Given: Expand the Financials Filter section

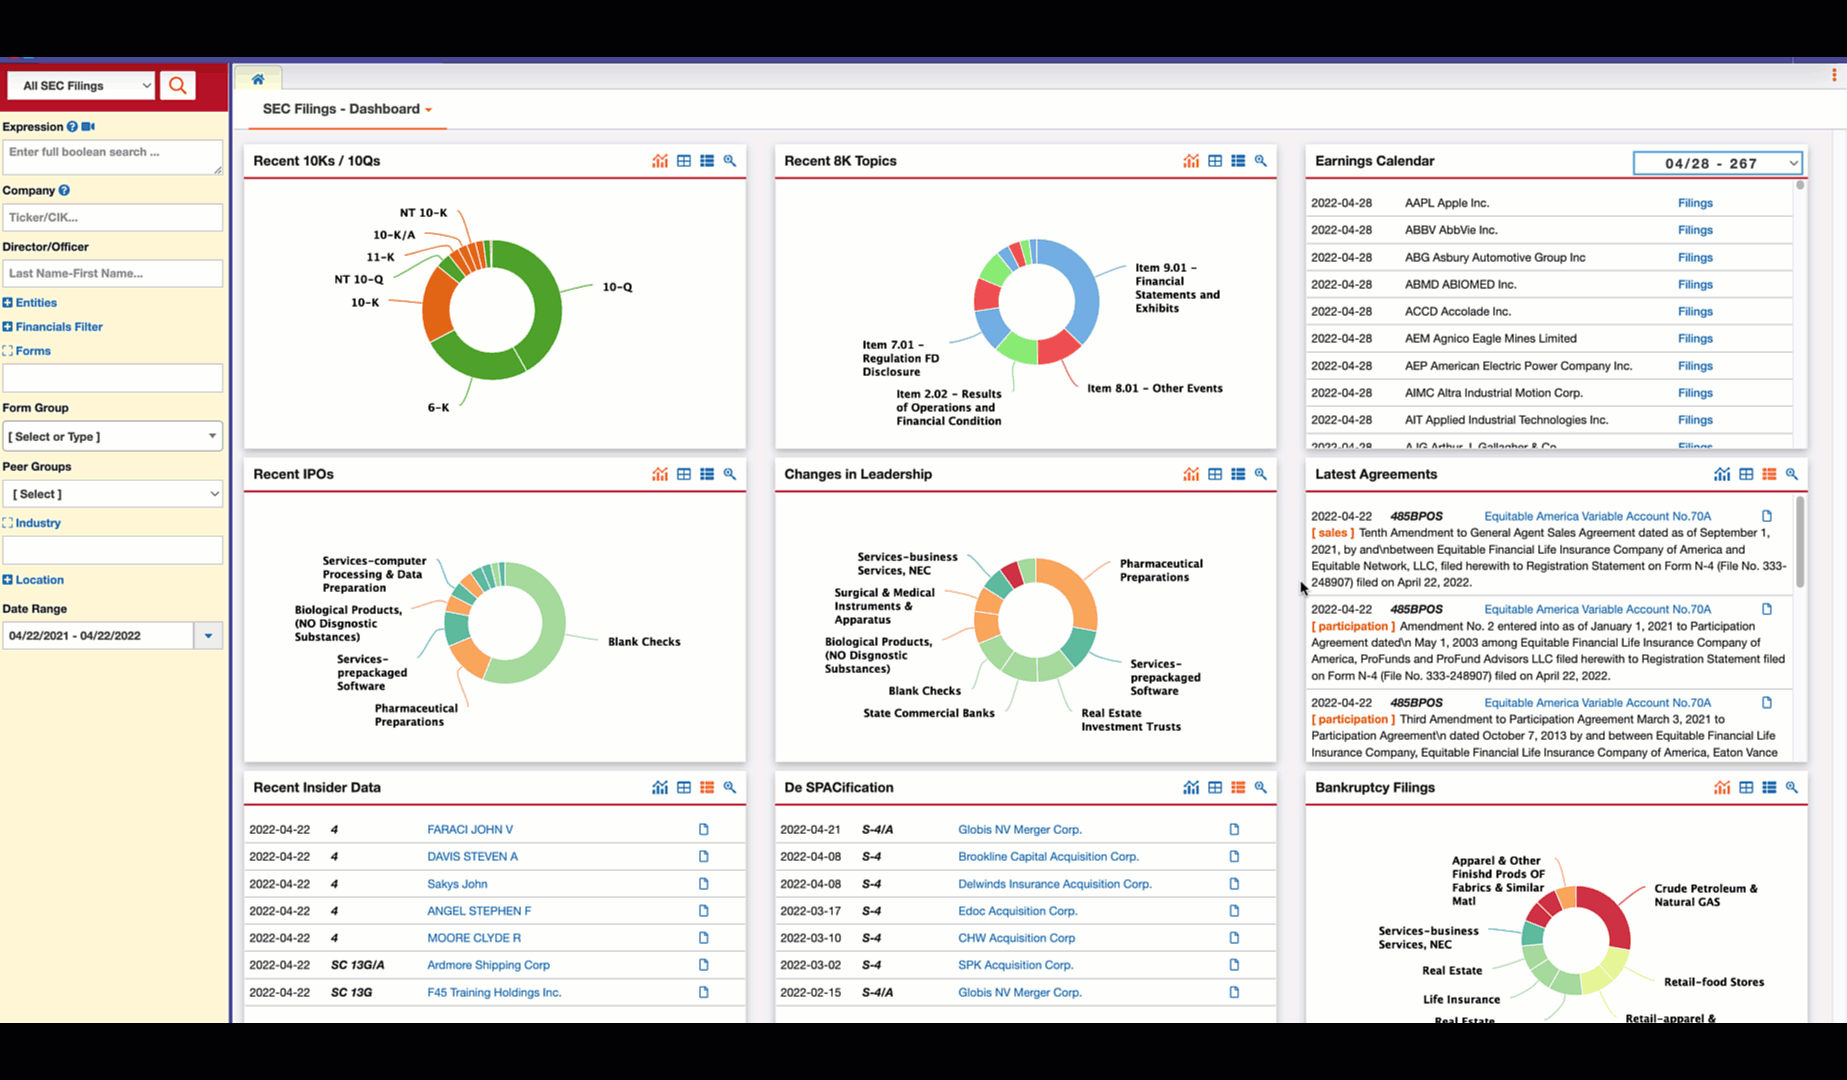Looking at the screenshot, I should coord(53,326).
